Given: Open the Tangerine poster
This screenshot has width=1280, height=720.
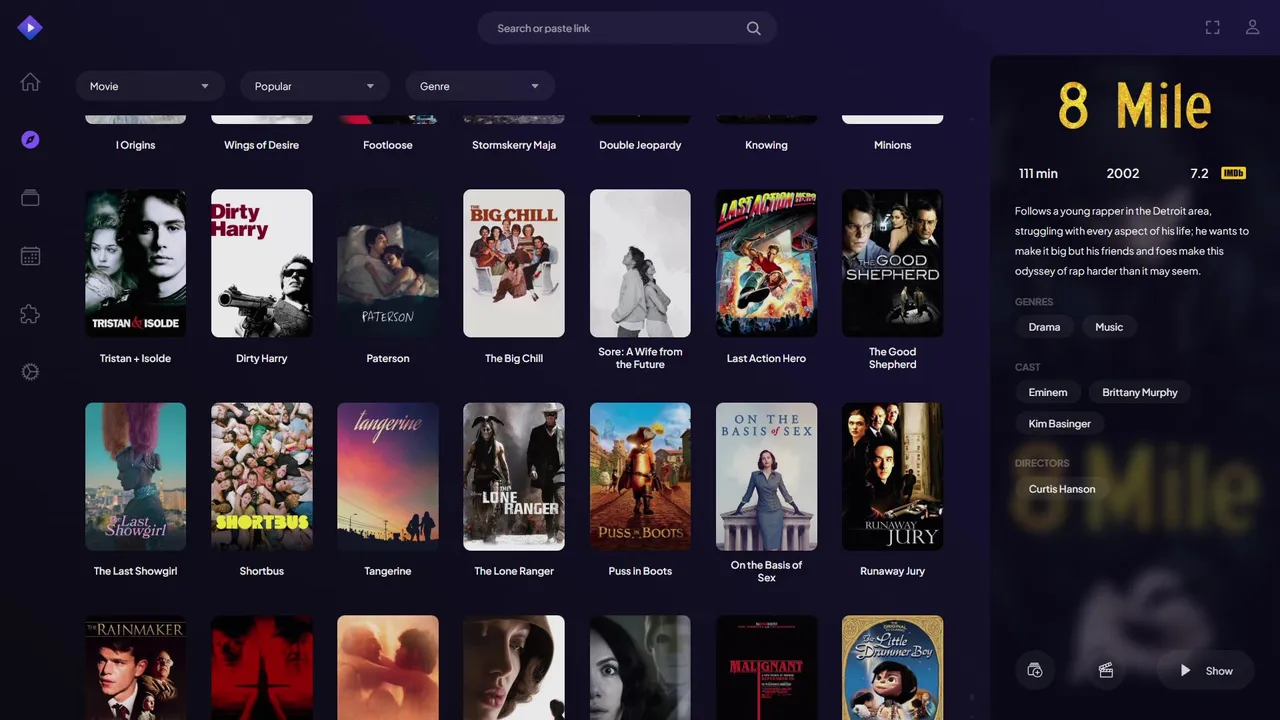Looking at the screenshot, I should 388,476.
